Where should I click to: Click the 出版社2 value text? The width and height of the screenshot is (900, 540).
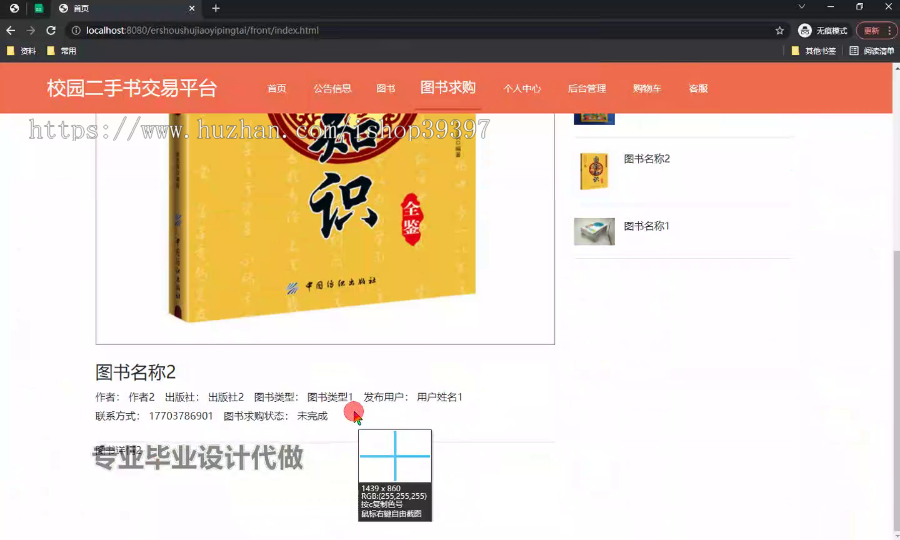click(226, 397)
